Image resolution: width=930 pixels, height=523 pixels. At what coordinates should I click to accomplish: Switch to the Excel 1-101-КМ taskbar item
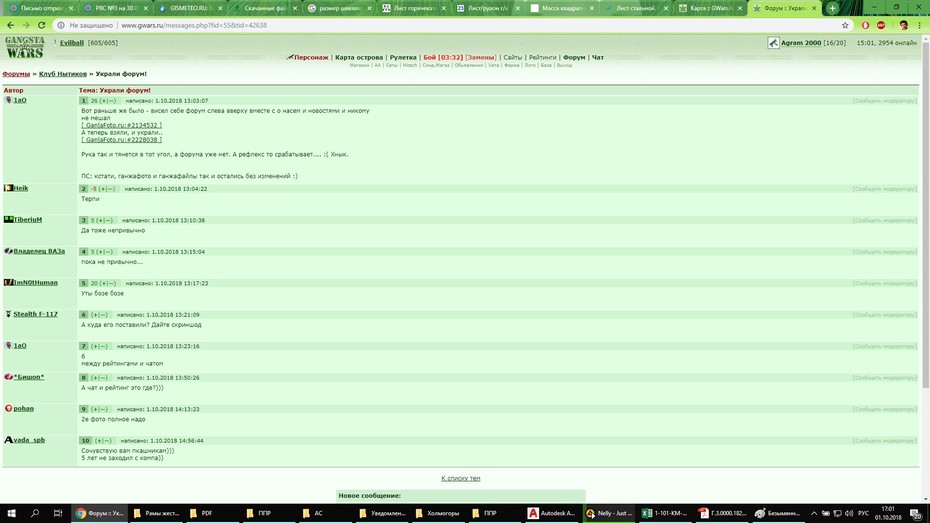(x=665, y=513)
